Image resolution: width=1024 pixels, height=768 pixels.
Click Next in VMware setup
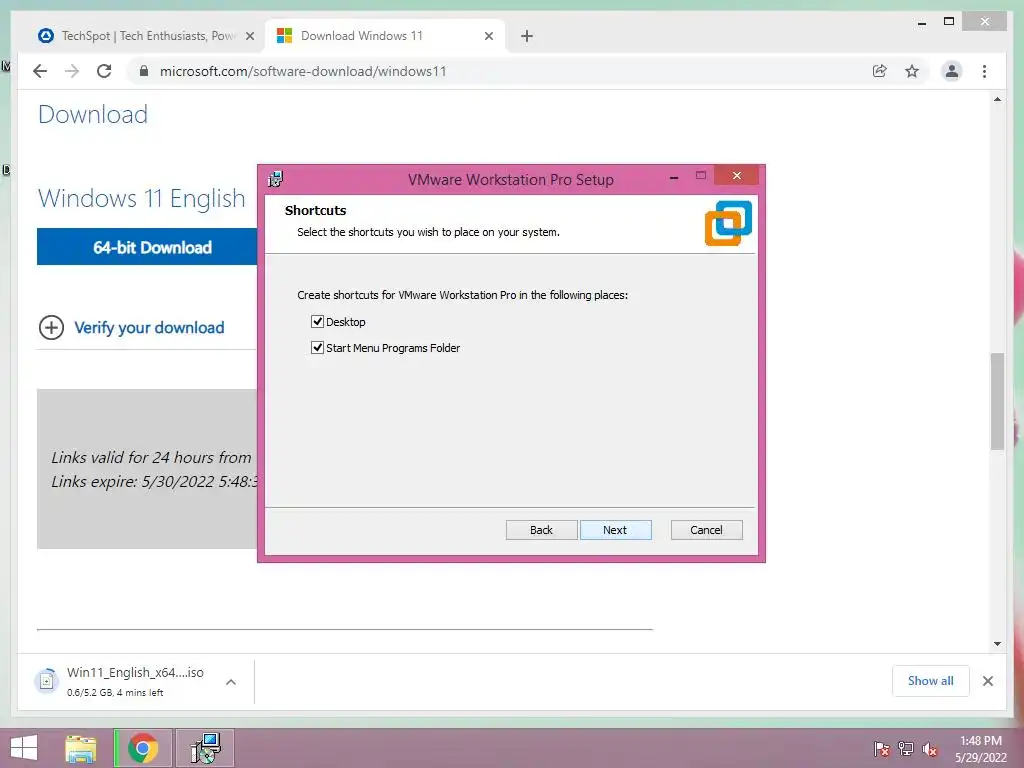click(x=615, y=530)
